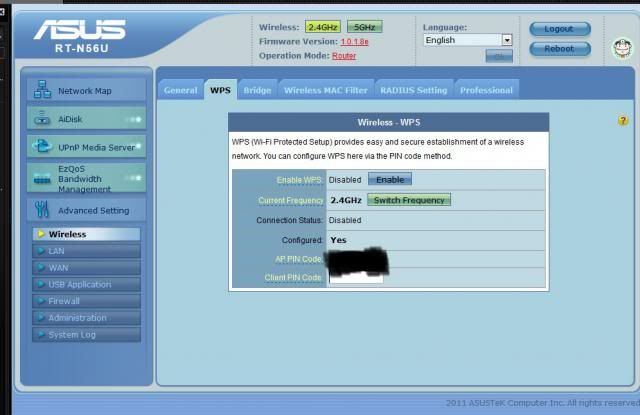Click the EzQoS Bandwidth Management icon
This screenshot has width=640, height=415.
42,178
